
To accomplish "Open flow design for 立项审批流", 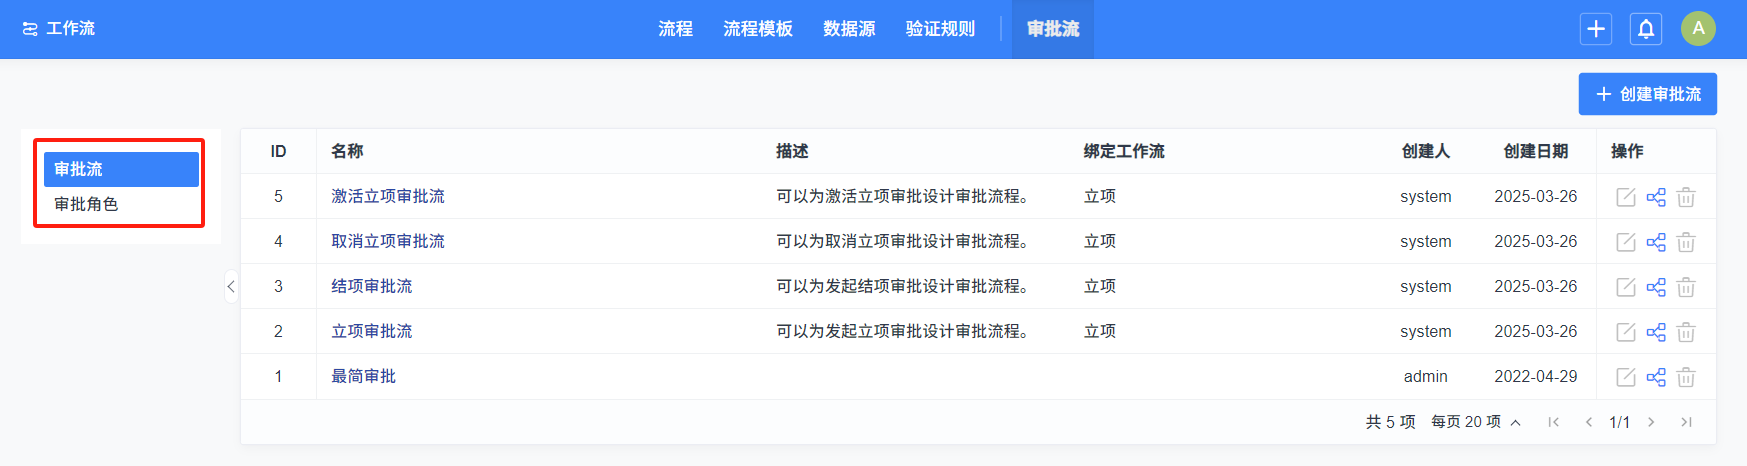I will pyautogui.click(x=1656, y=332).
